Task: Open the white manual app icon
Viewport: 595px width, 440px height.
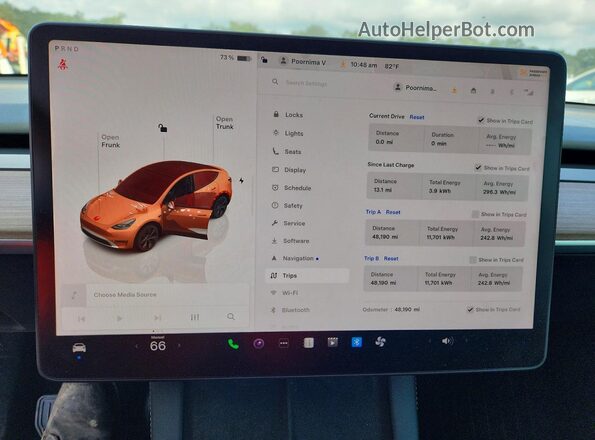Action: pyautogui.click(x=309, y=343)
